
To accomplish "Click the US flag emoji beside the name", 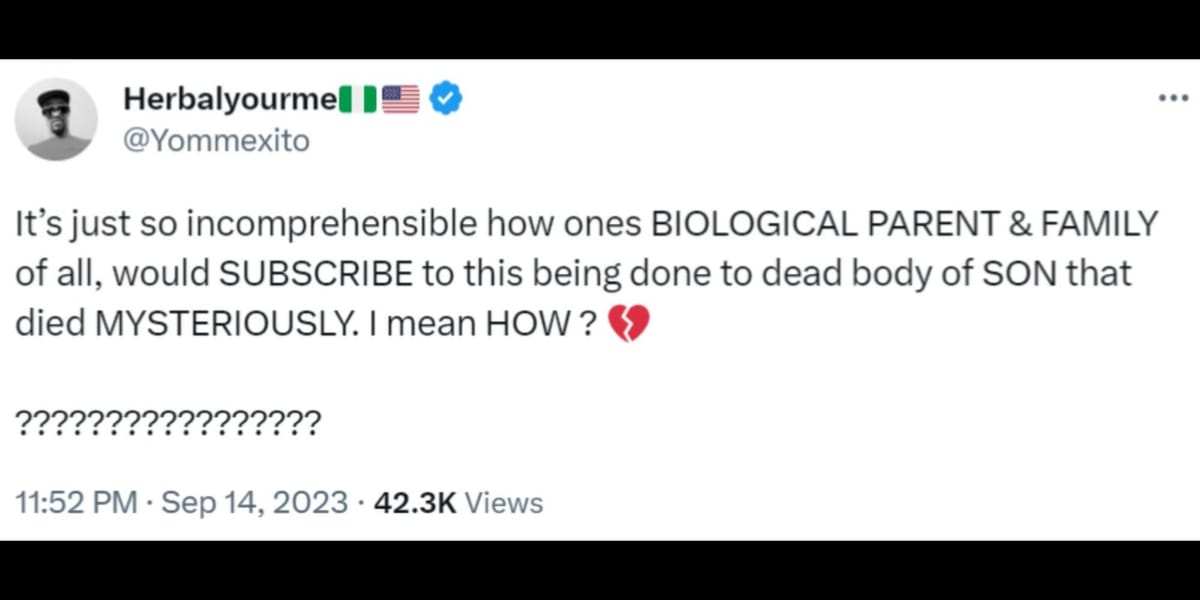I will pyautogui.click(x=400, y=99).
